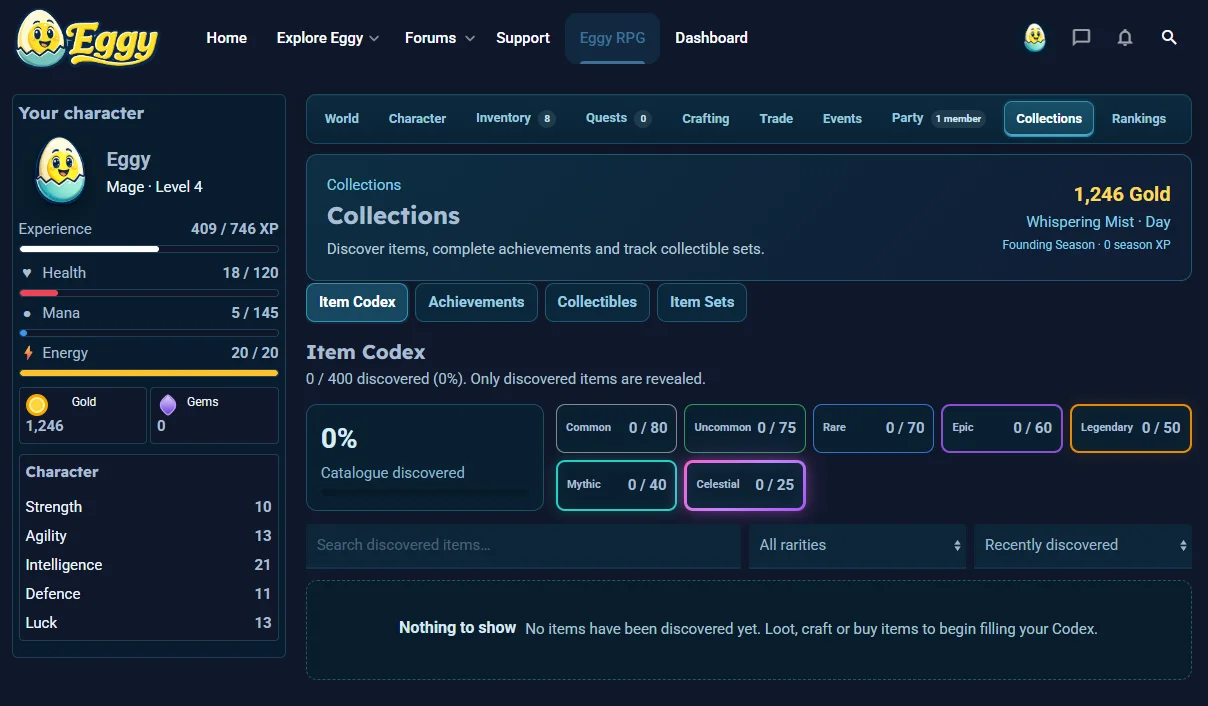Click the Experience progress bar
Image resolution: width=1208 pixels, height=706 pixels.
click(149, 249)
